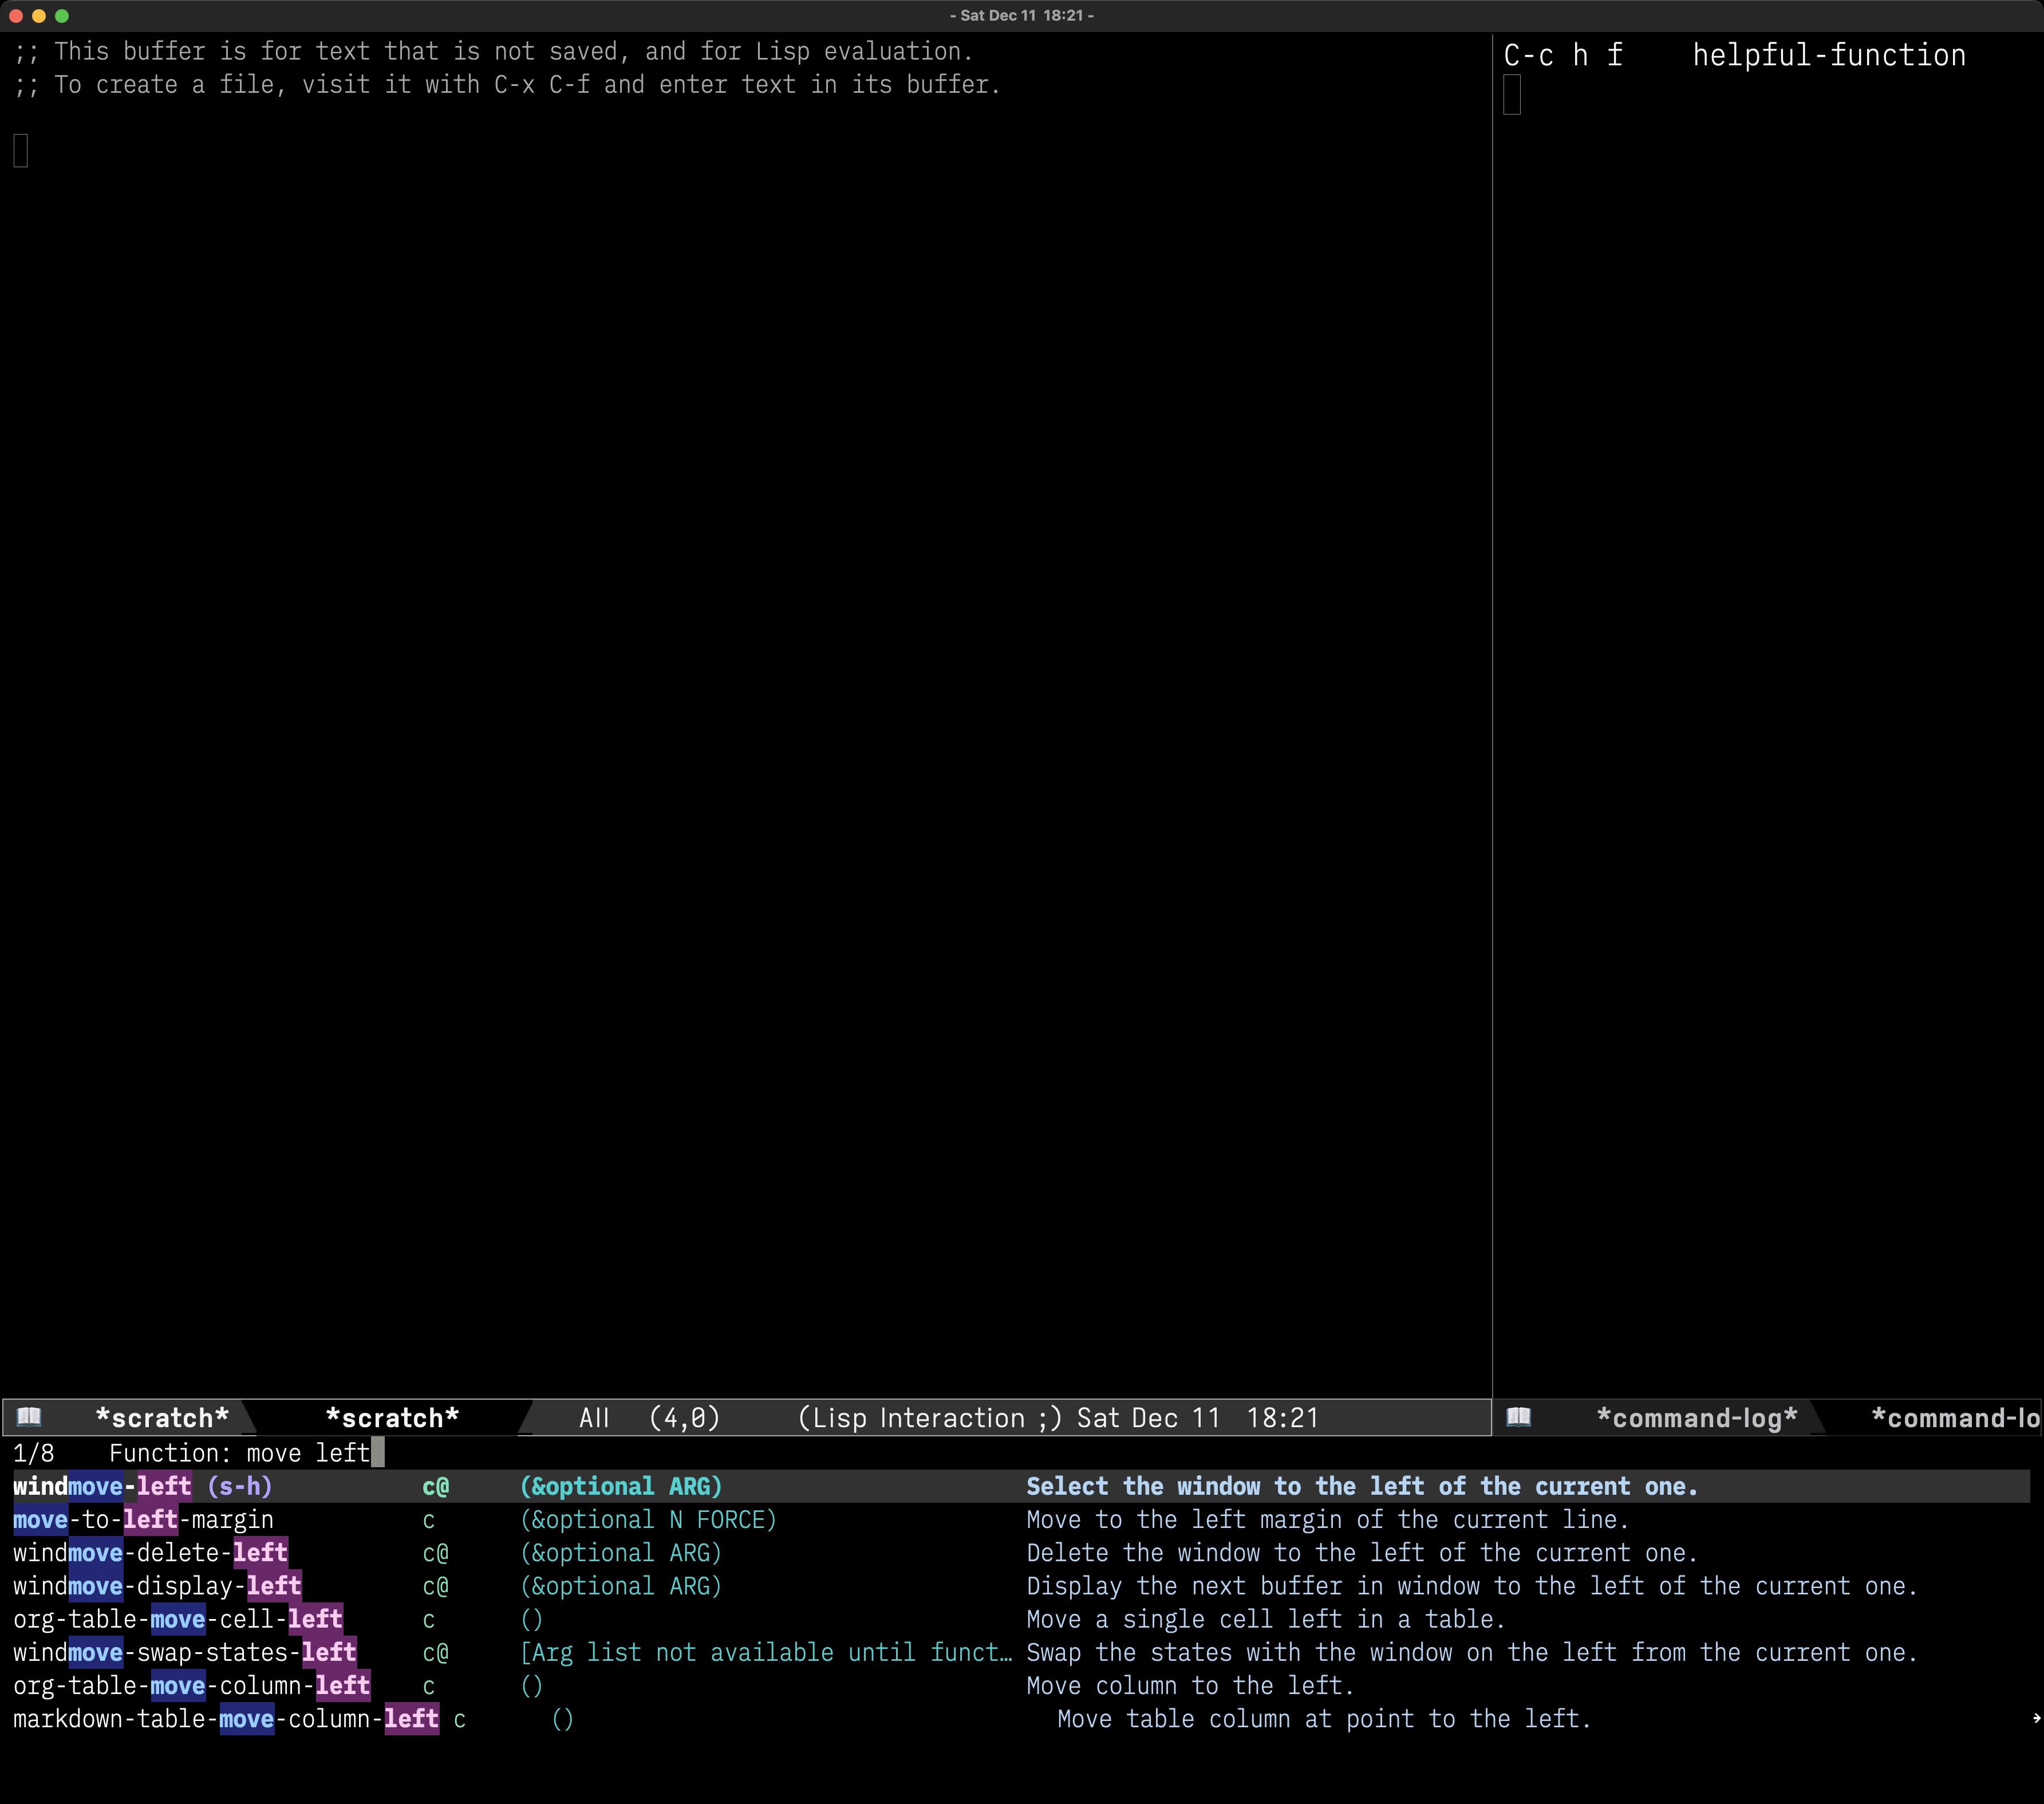The width and height of the screenshot is (2044, 1804).
Task: Click the truncation arrow at right edge of last row
Action: point(2036,1719)
